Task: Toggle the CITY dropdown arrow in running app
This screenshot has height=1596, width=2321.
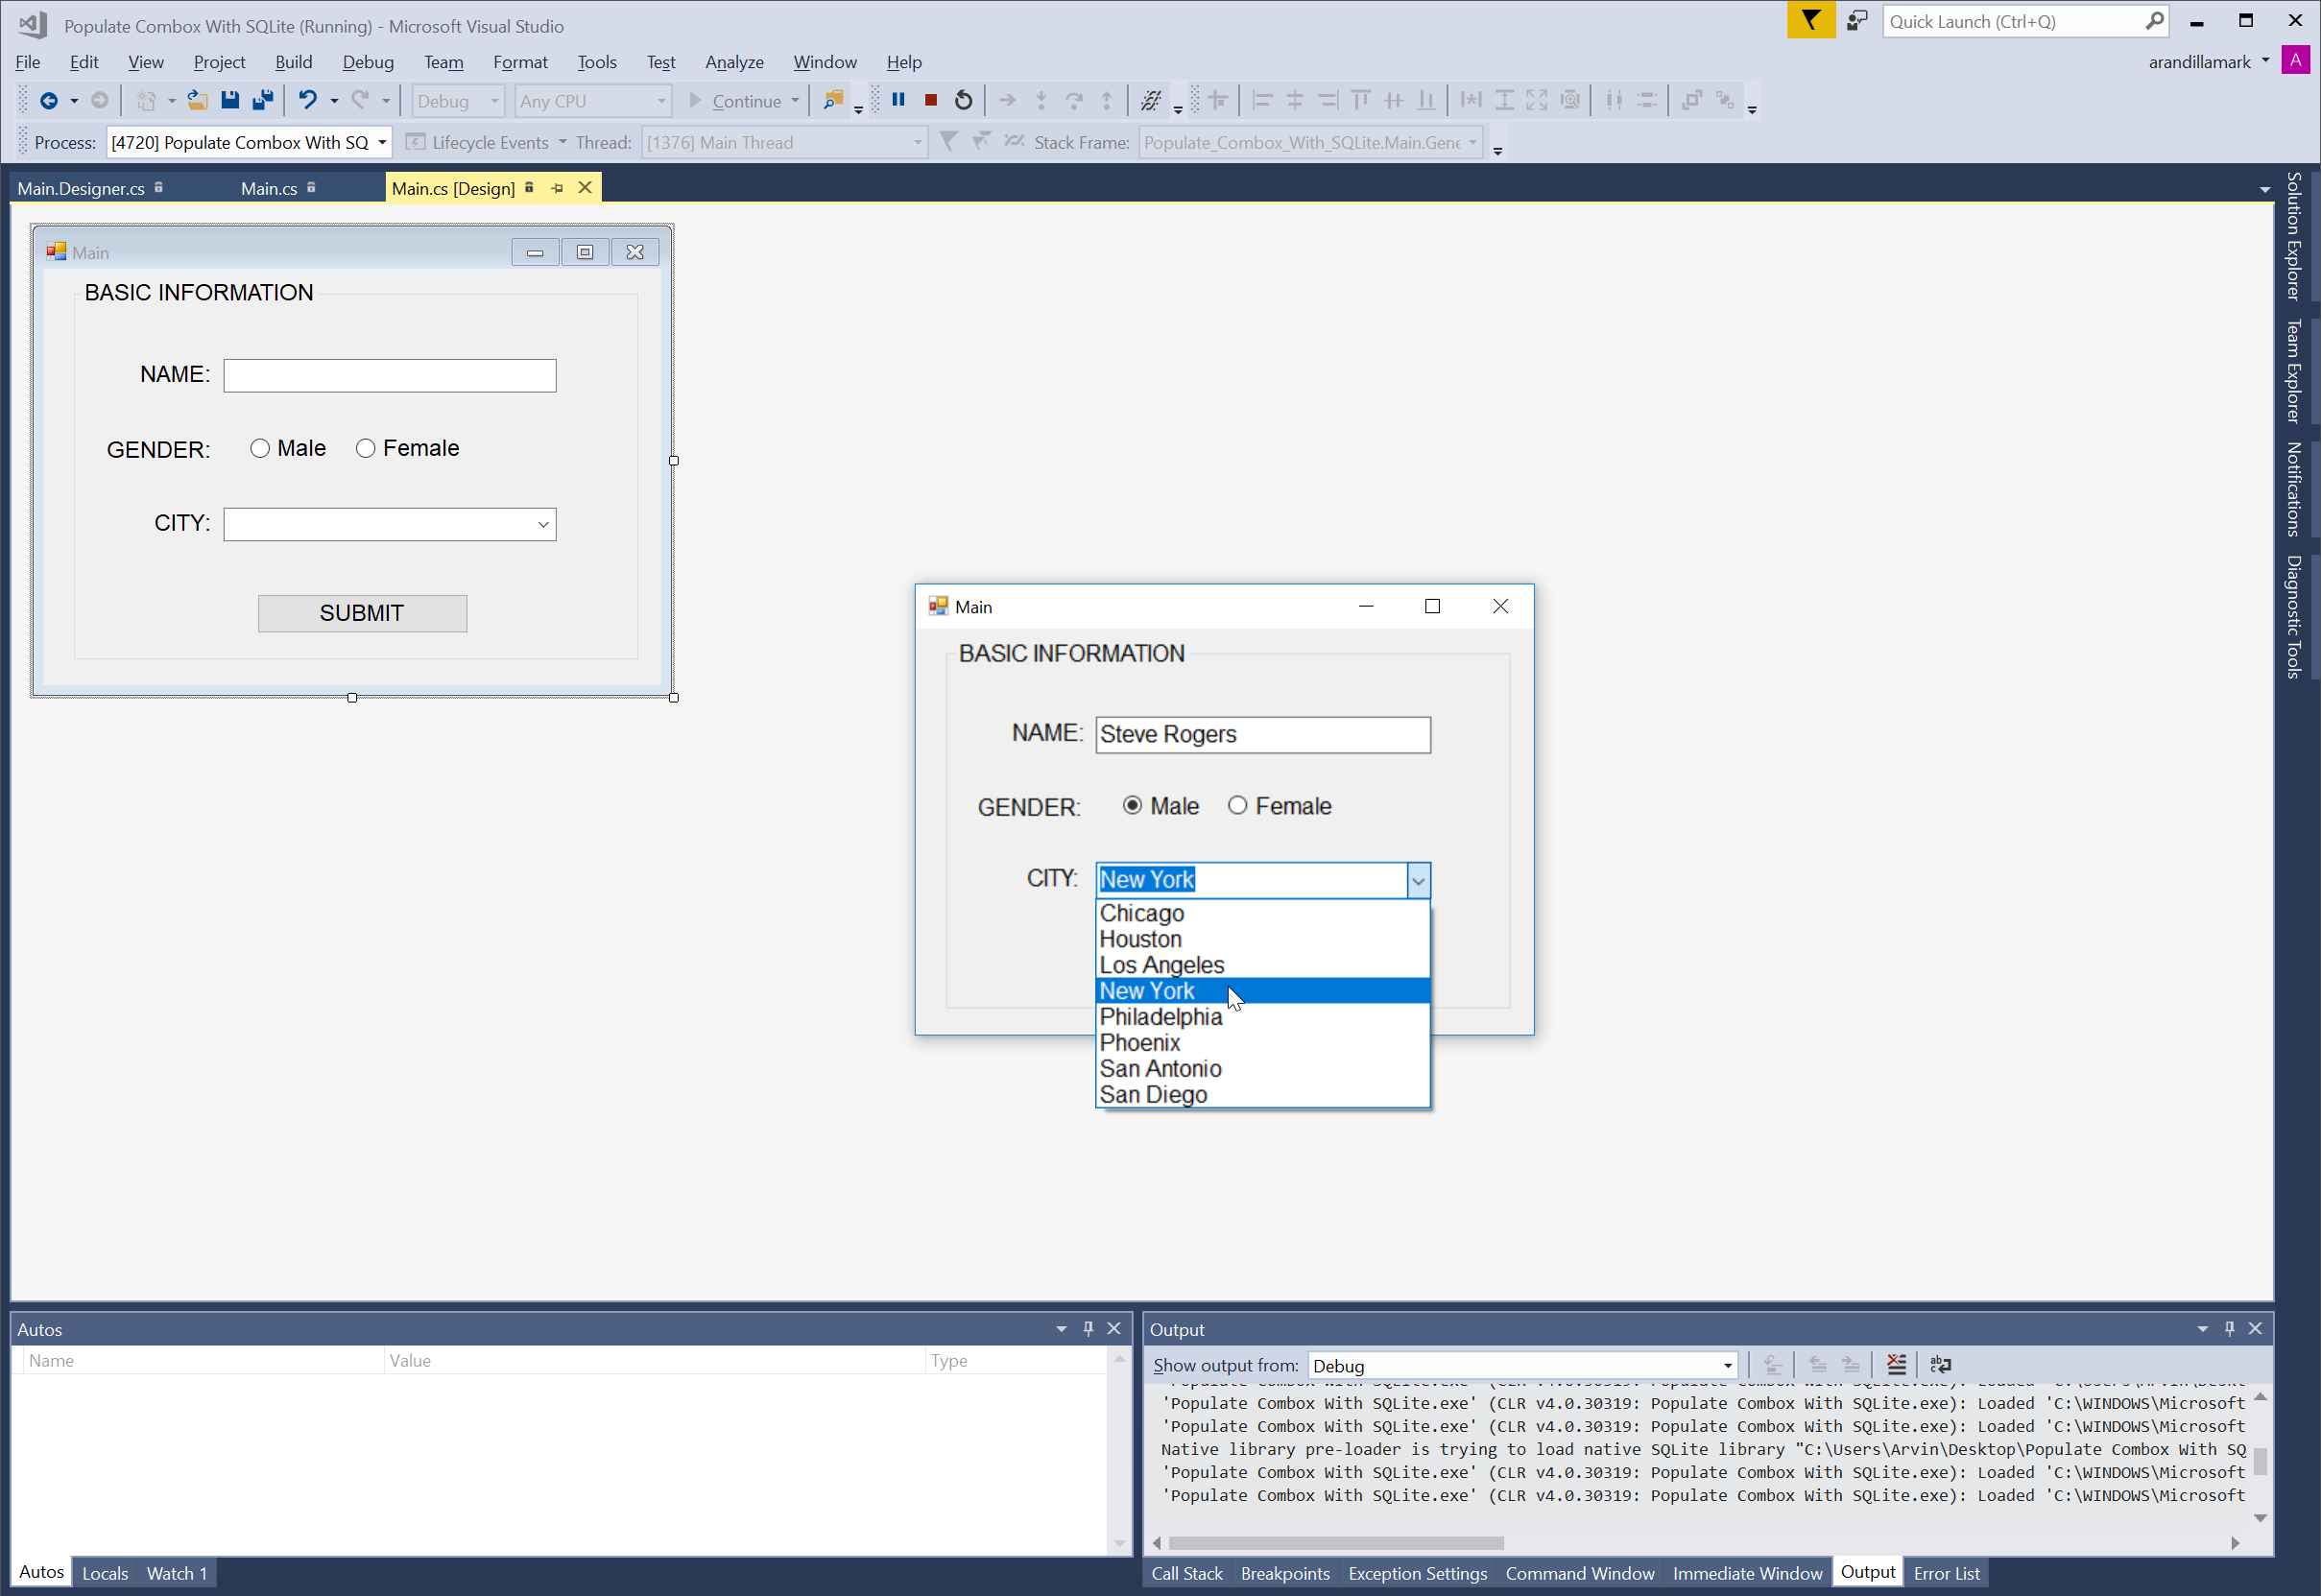Action: click(1418, 880)
